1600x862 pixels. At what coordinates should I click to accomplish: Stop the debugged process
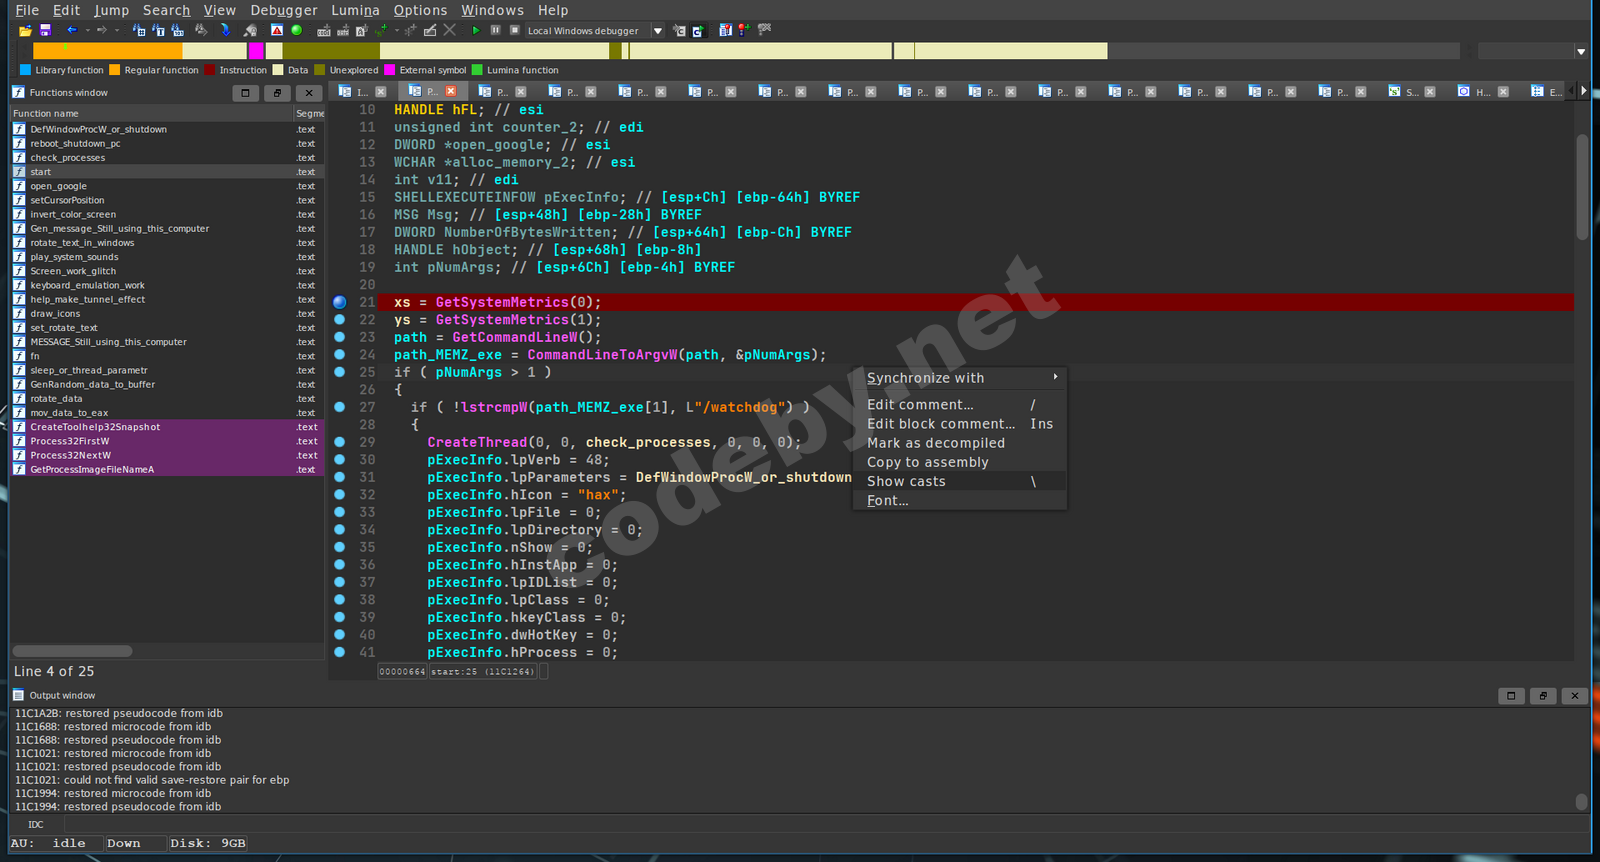point(514,31)
